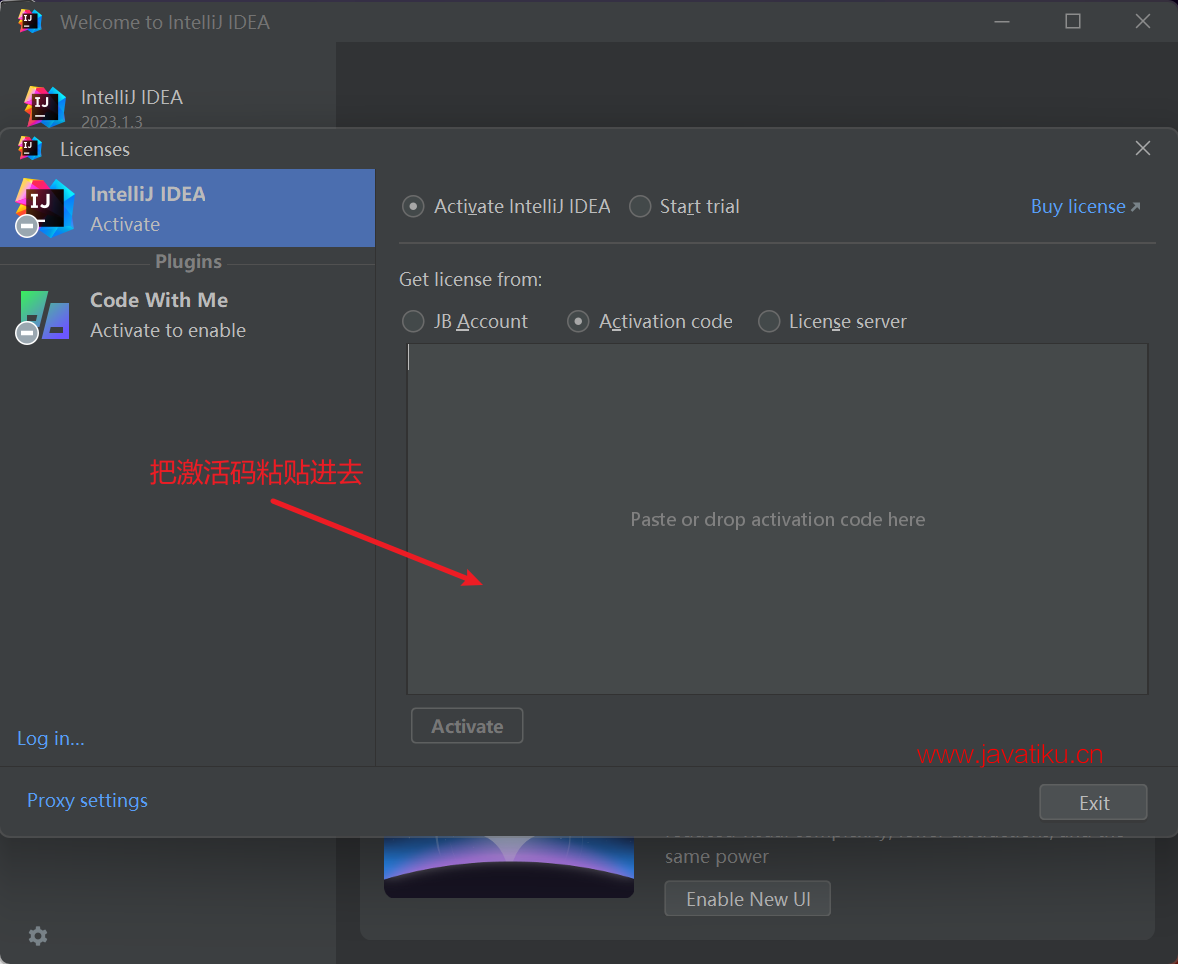Viewport: 1178px width, 964px height.
Task: Open Proxy settings
Action: [87, 800]
